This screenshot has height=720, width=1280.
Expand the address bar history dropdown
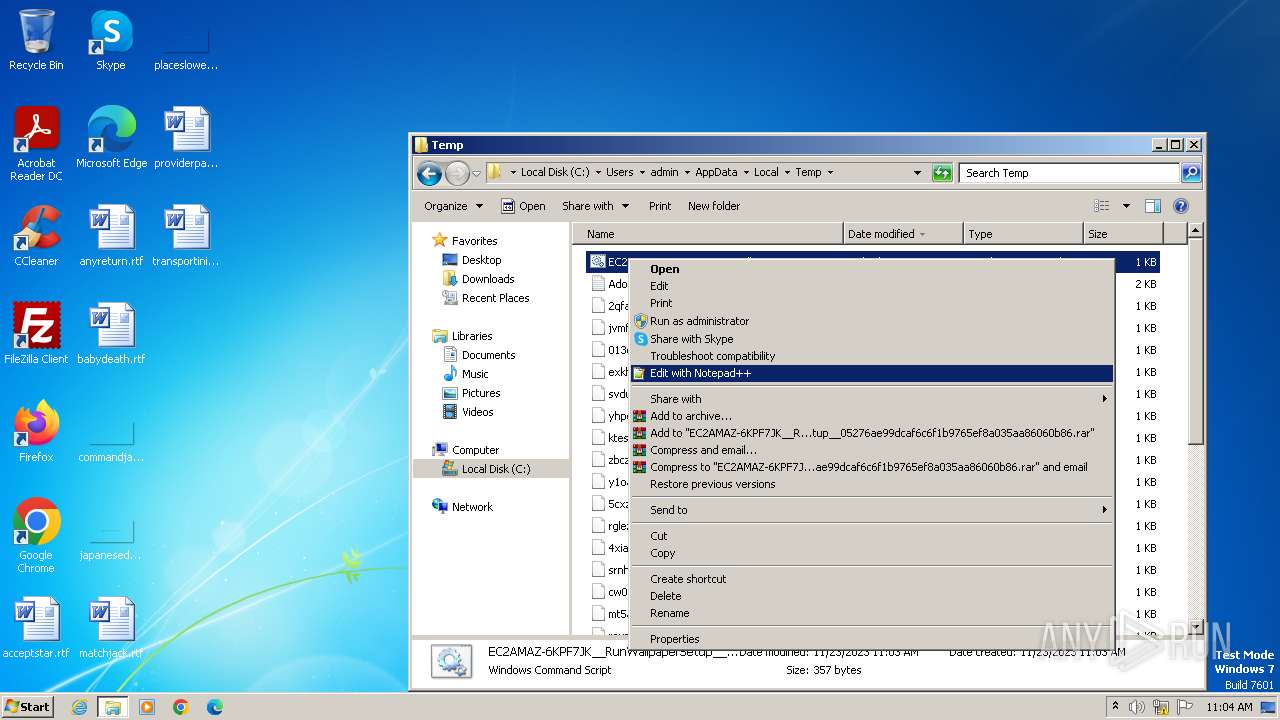(x=917, y=173)
